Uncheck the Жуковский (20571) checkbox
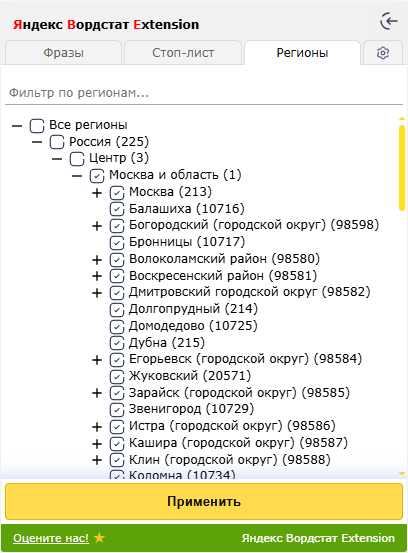Image resolution: width=408 pixels, height=553 pixels. pyautogui.click(x=117, y=377)
